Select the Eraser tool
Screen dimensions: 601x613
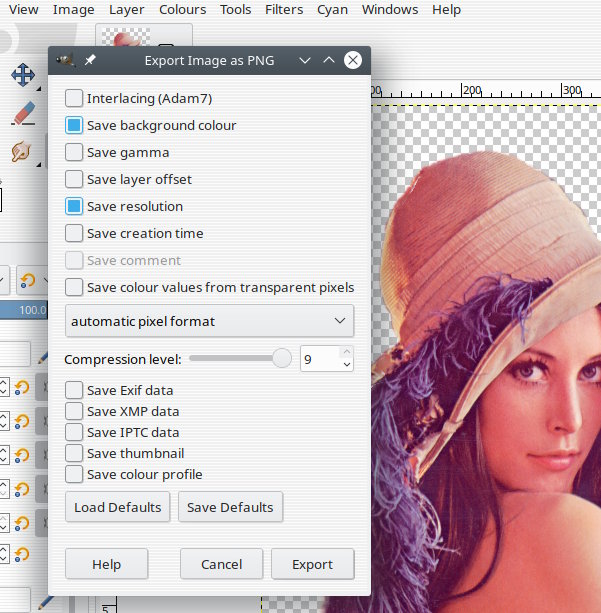pos(23,113)
